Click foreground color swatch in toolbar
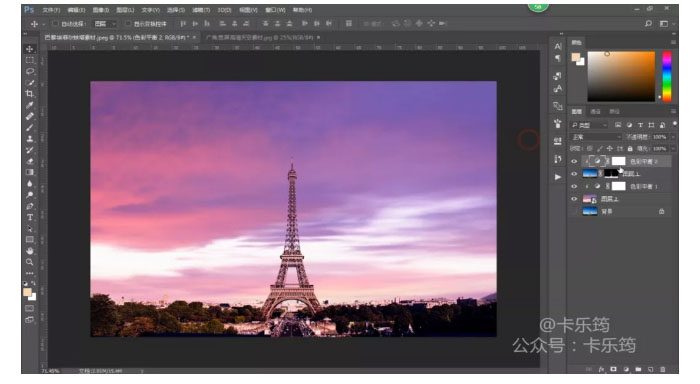Image resolution: width=700 pixels, height=384 pixels. [x=28, y=292]
